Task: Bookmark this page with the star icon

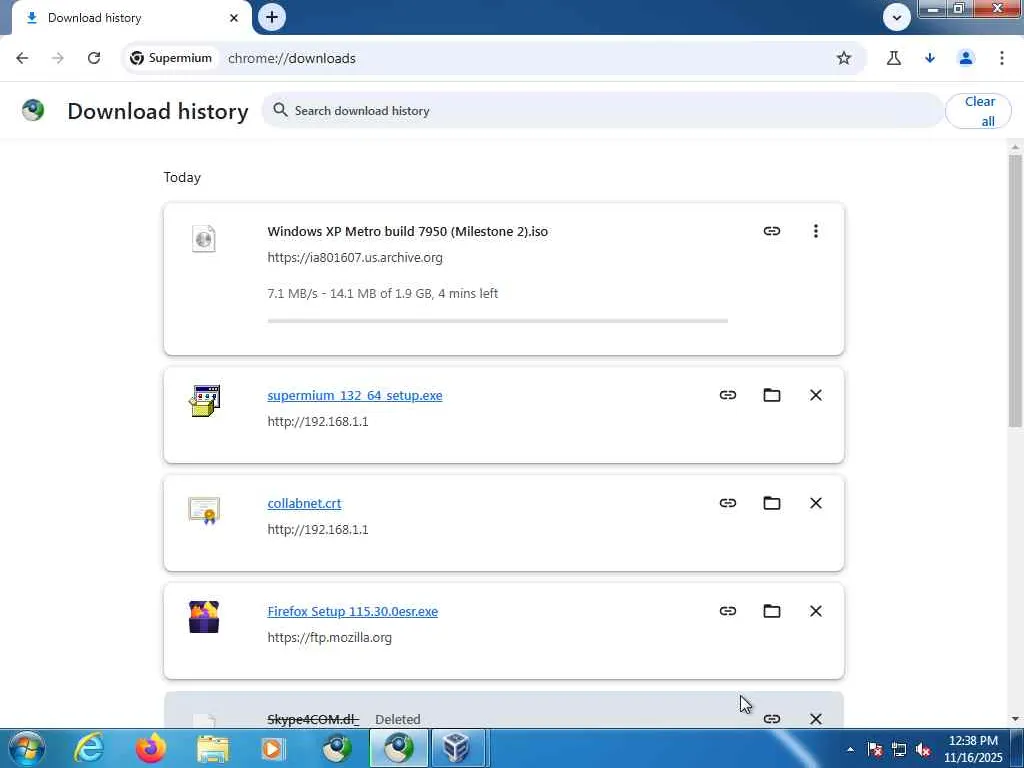Action: click(844, 58)
